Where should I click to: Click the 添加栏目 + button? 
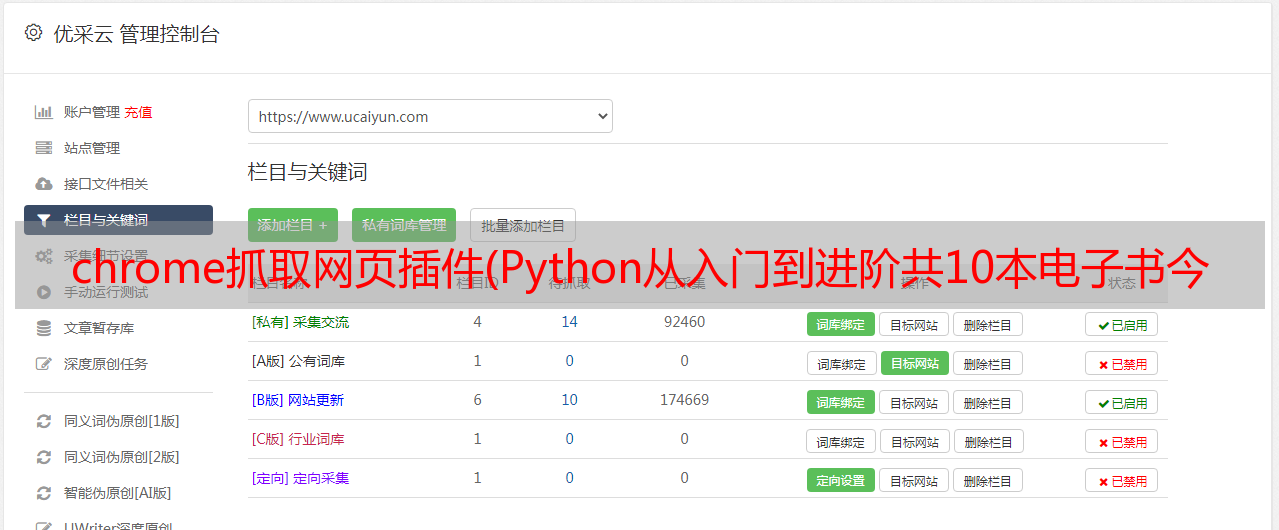click(293, 225)
